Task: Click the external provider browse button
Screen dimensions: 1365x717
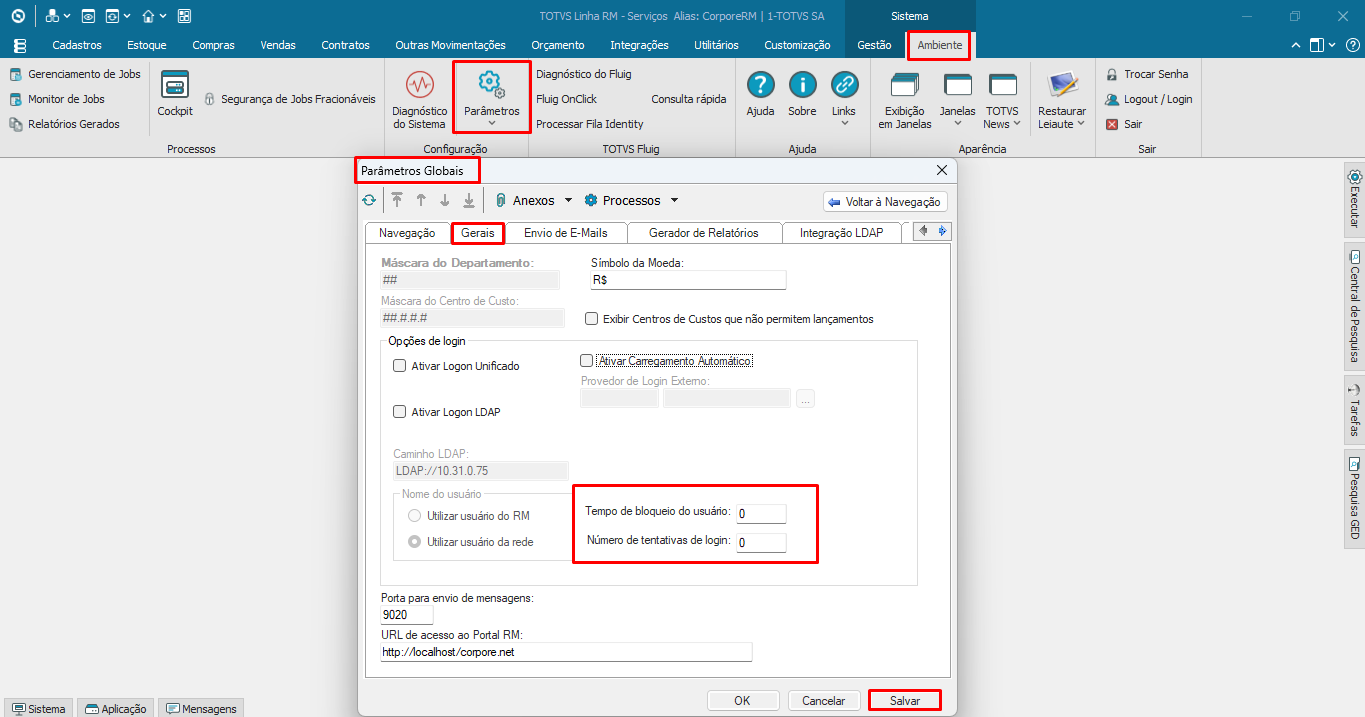Action: (x=806, y=398)
